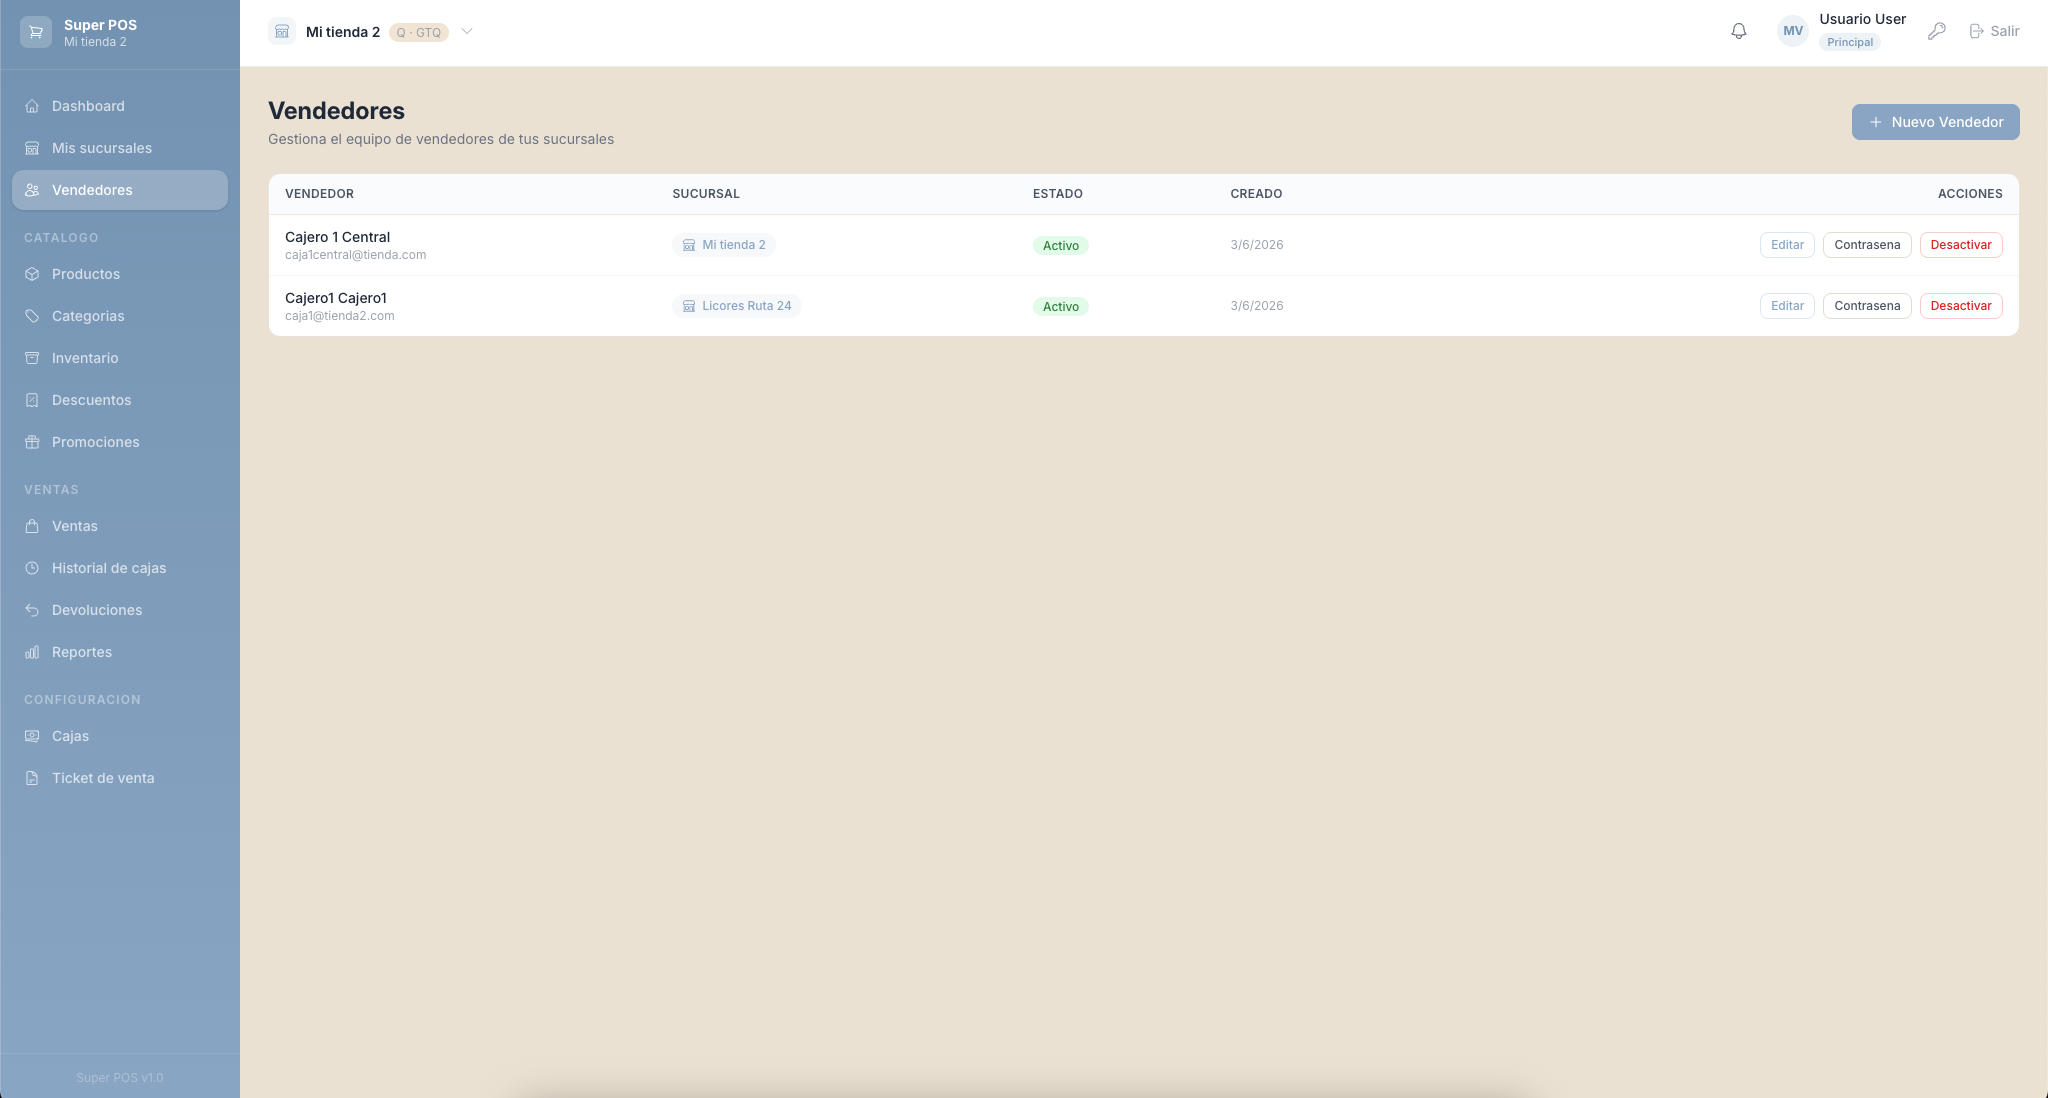Open Ticket de venta settings
2048x1098 pixels.
102,778
